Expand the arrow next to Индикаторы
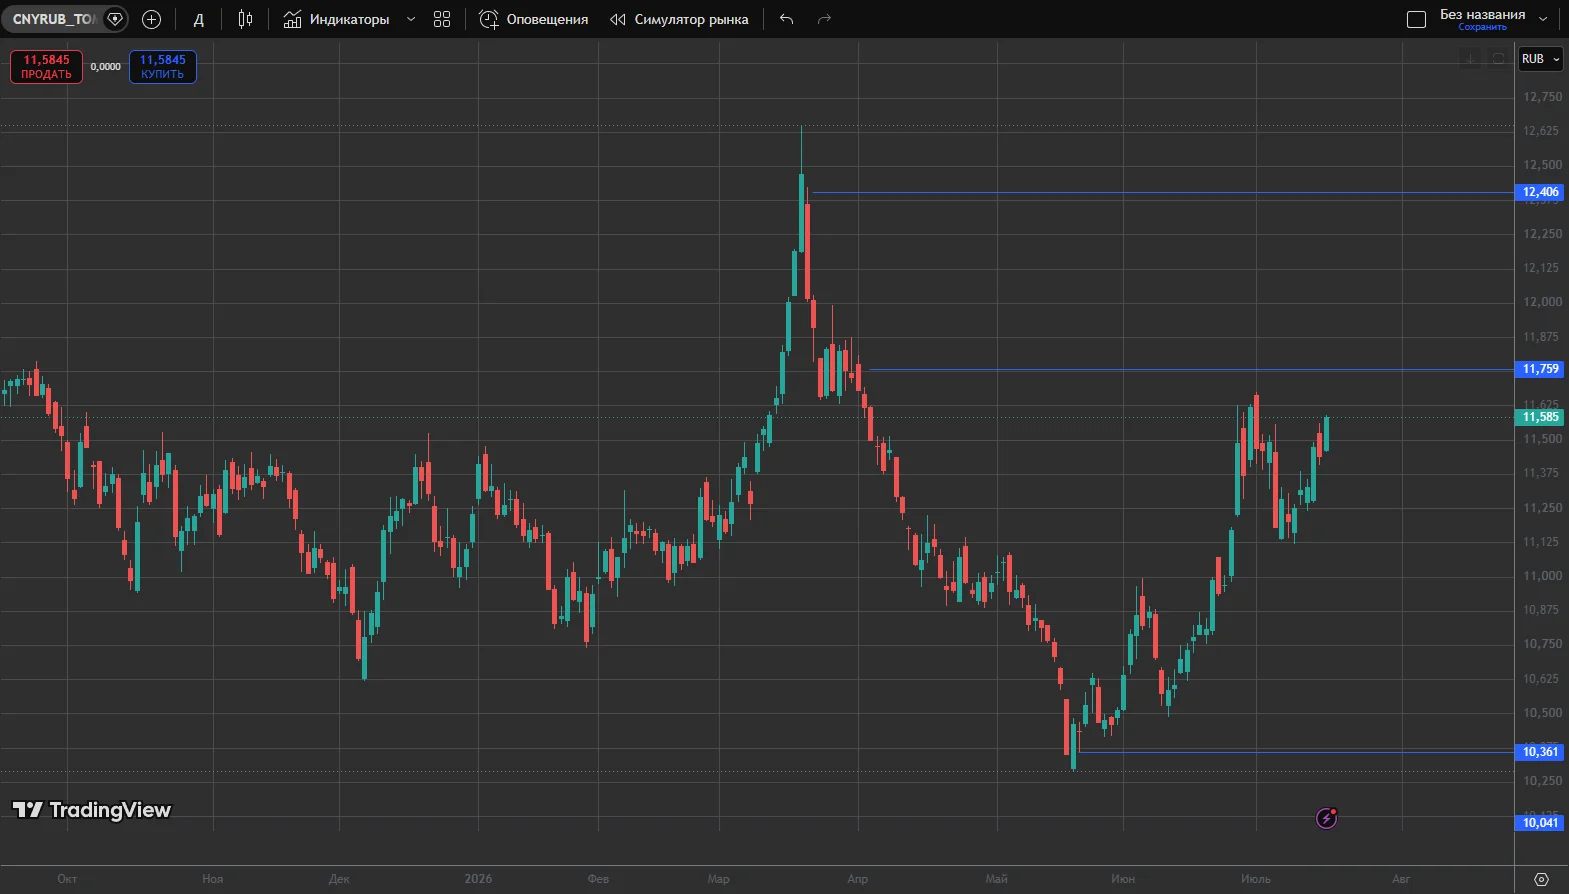 coord(411,19)
